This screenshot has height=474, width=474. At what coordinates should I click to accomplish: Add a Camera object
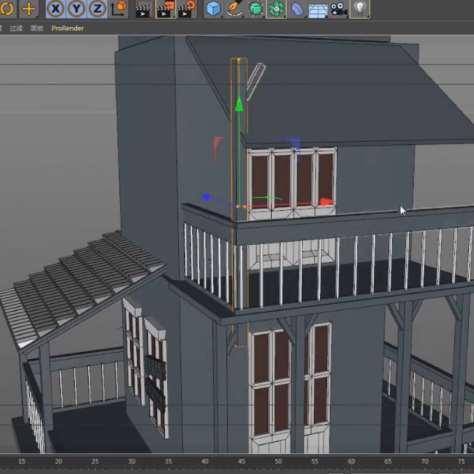(x=338, y=9)
